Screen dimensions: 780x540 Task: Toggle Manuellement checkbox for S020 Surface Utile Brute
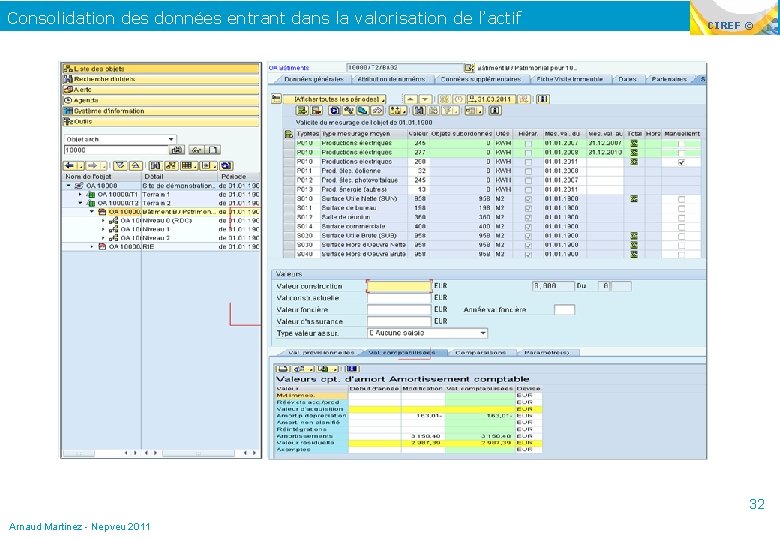pos(682,236)
